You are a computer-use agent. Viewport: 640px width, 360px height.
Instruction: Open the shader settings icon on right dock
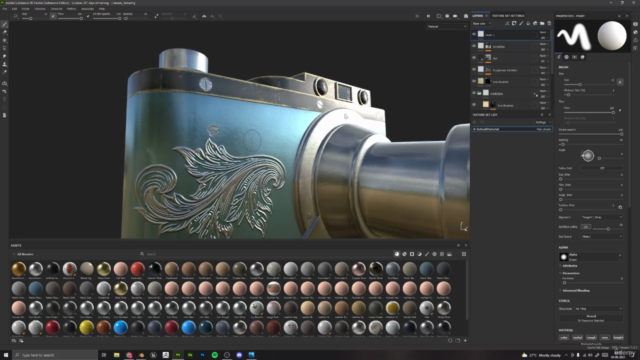(636, 32)
